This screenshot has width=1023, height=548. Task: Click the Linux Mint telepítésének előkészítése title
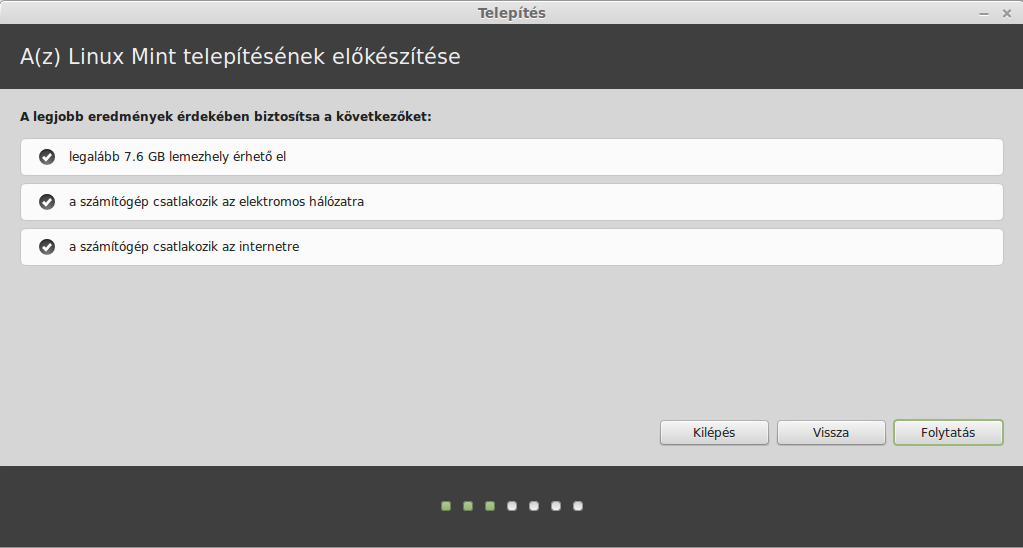click(x=240, y=57)
